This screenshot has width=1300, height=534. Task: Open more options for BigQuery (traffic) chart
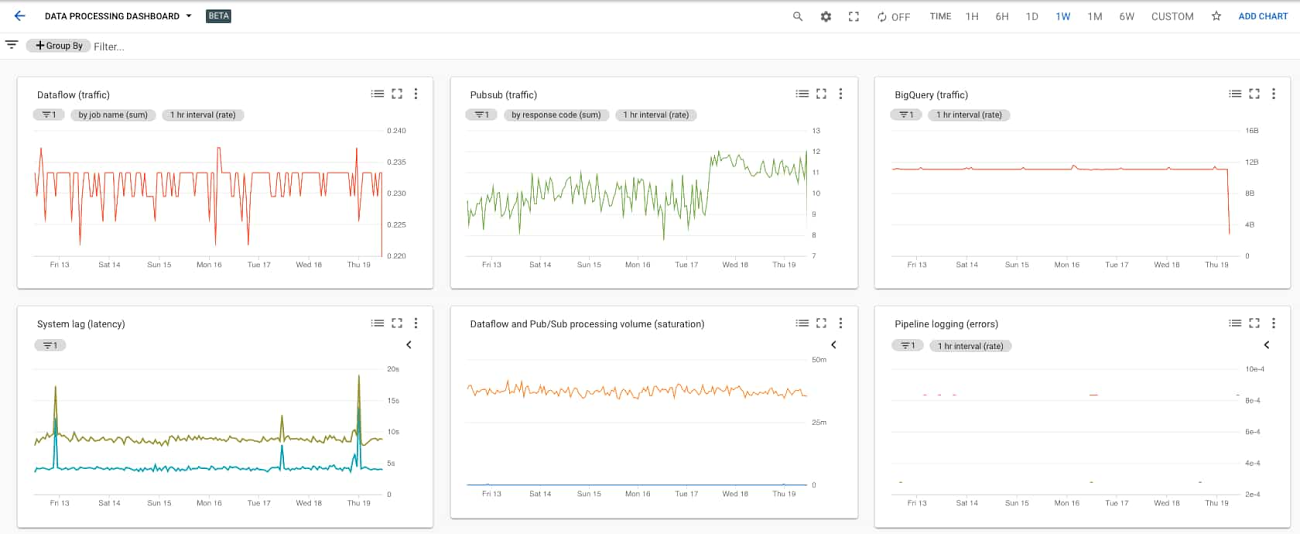(x=1273, y=94)
